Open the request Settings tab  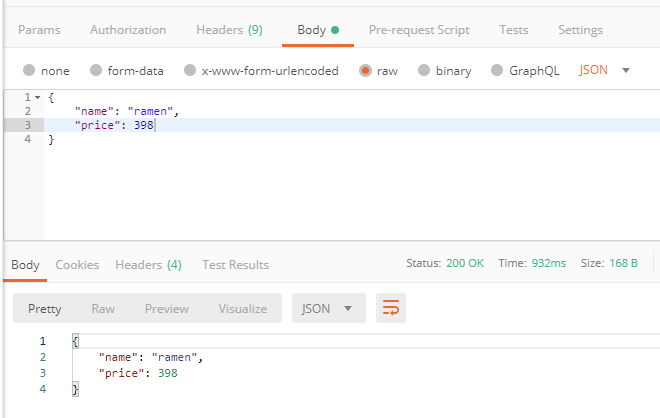(580, 30)
